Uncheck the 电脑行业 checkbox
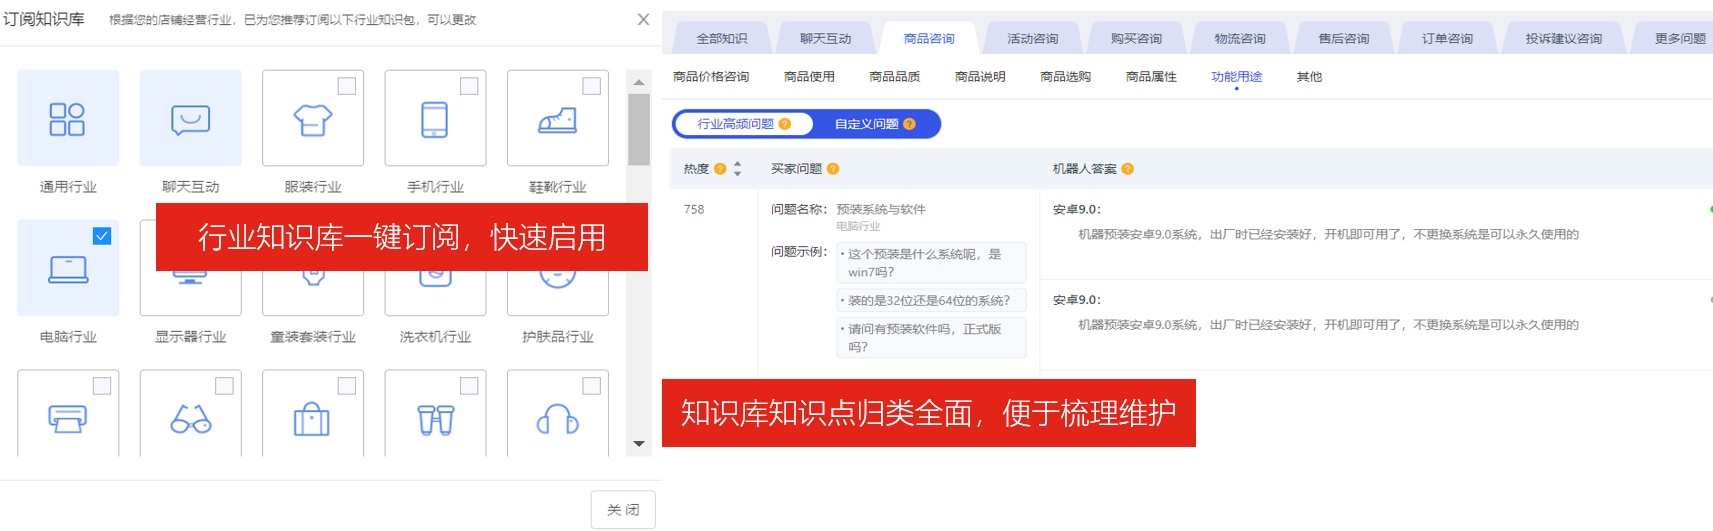1713x531 pixels. (x=102, y=236)
